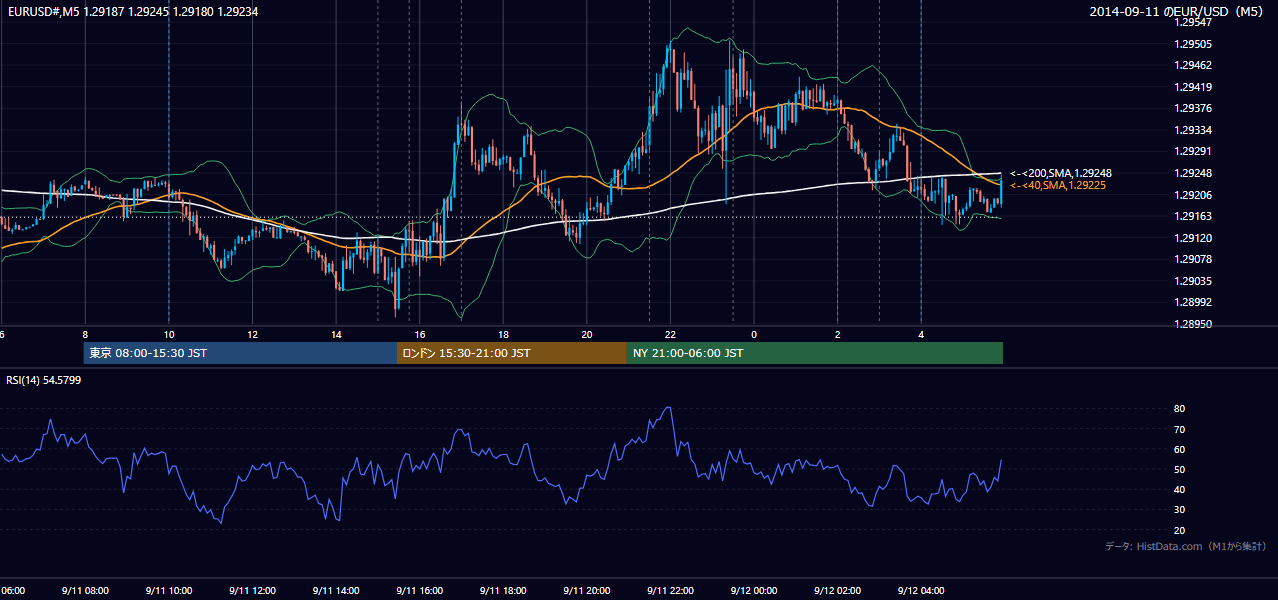This screenshot has width=1278, height=600.
Task: Click the 1.29505 price axis label
Action: coord(1194,44)
